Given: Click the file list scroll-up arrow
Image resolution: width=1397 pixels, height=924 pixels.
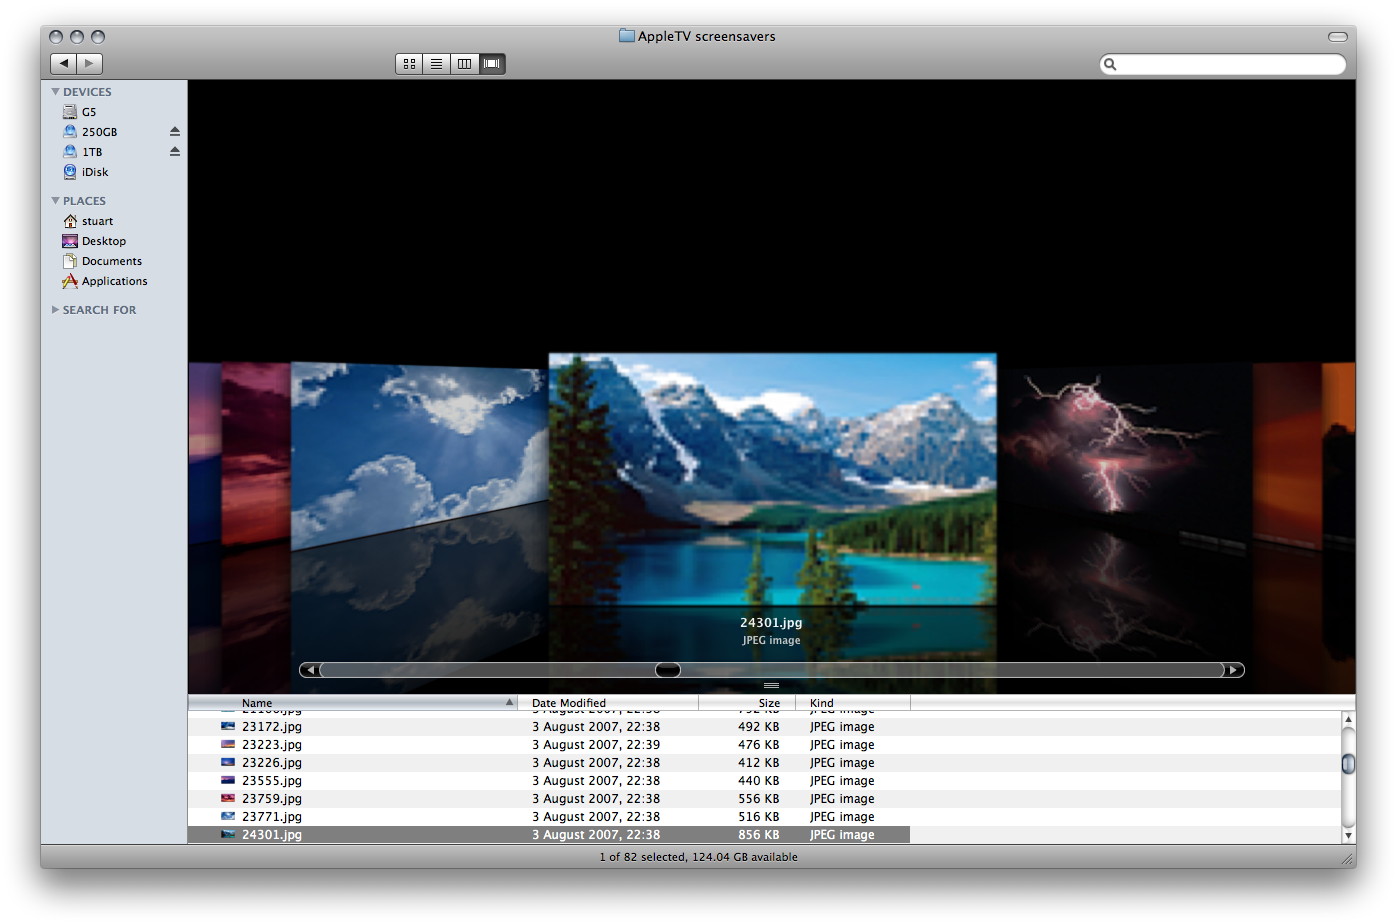Looking at the screenshot, I should tap(1348, 719).
